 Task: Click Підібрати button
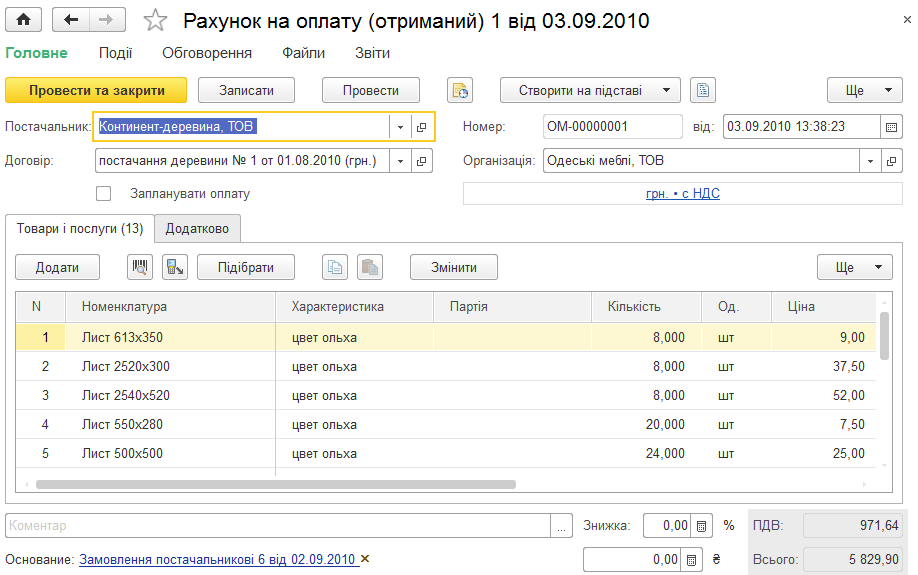246,268
